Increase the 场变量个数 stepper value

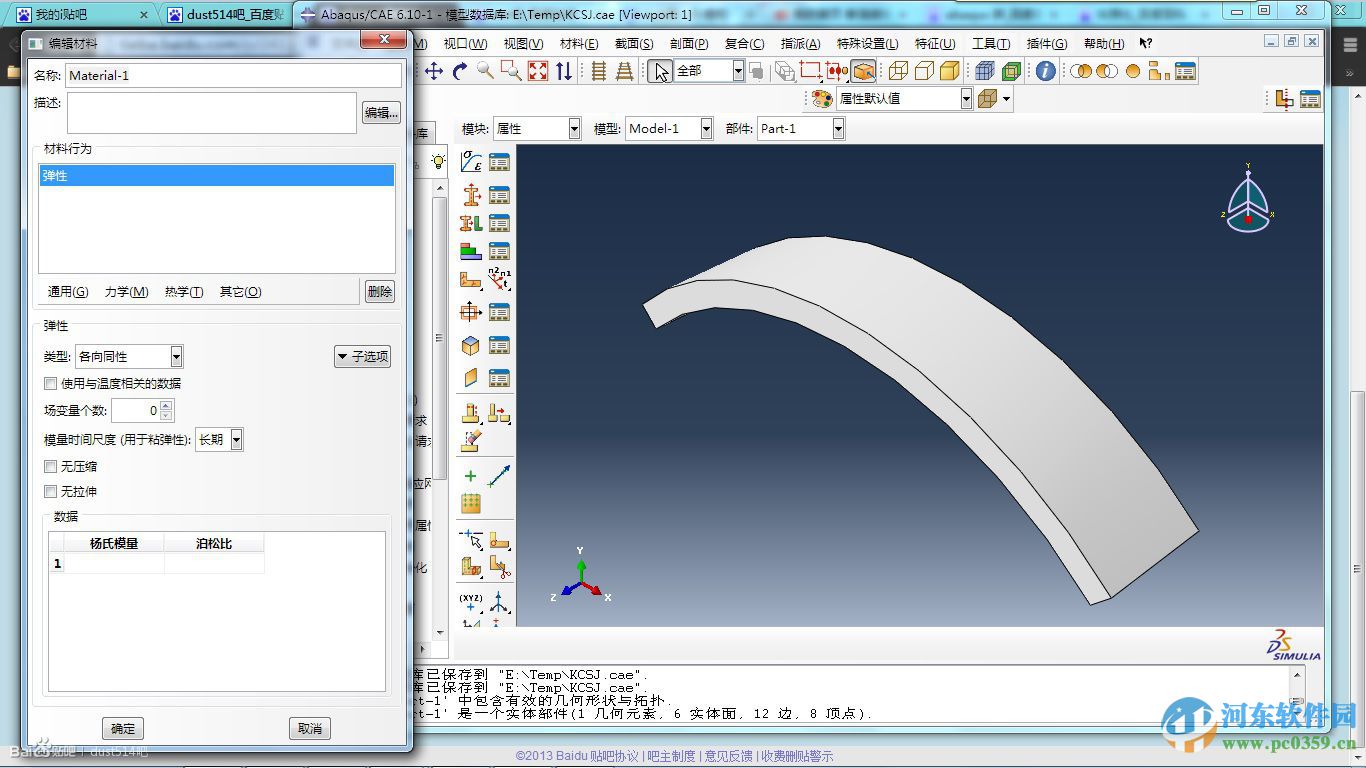tap(167, 405)
